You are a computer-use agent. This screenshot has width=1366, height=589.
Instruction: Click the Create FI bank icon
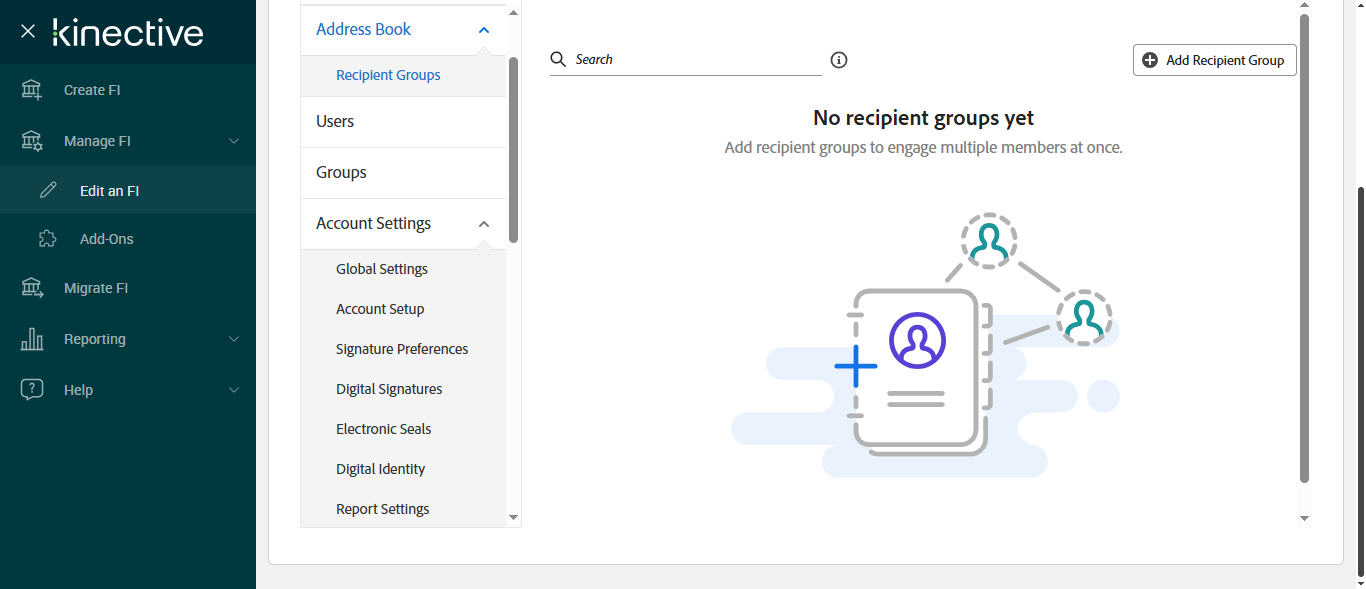[x=32, y=90]
